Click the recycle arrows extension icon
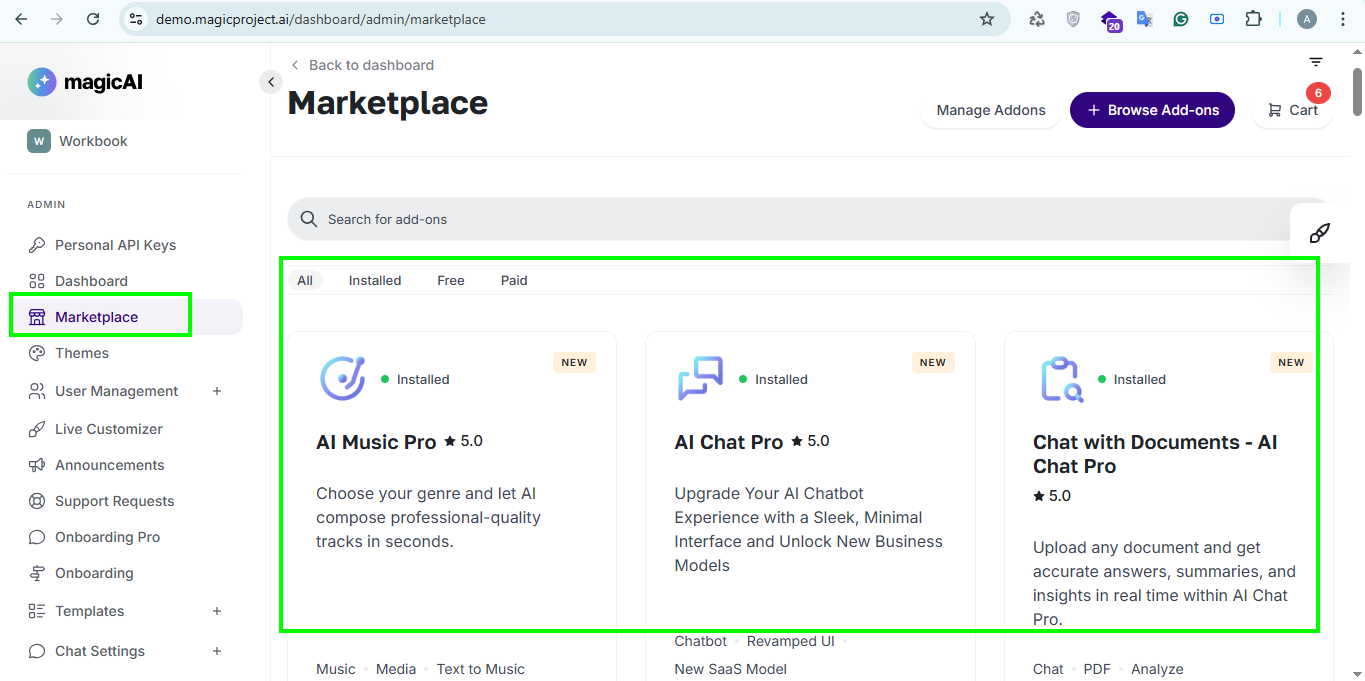This screenshot has height=681, width=1365. coord(1037,19)
